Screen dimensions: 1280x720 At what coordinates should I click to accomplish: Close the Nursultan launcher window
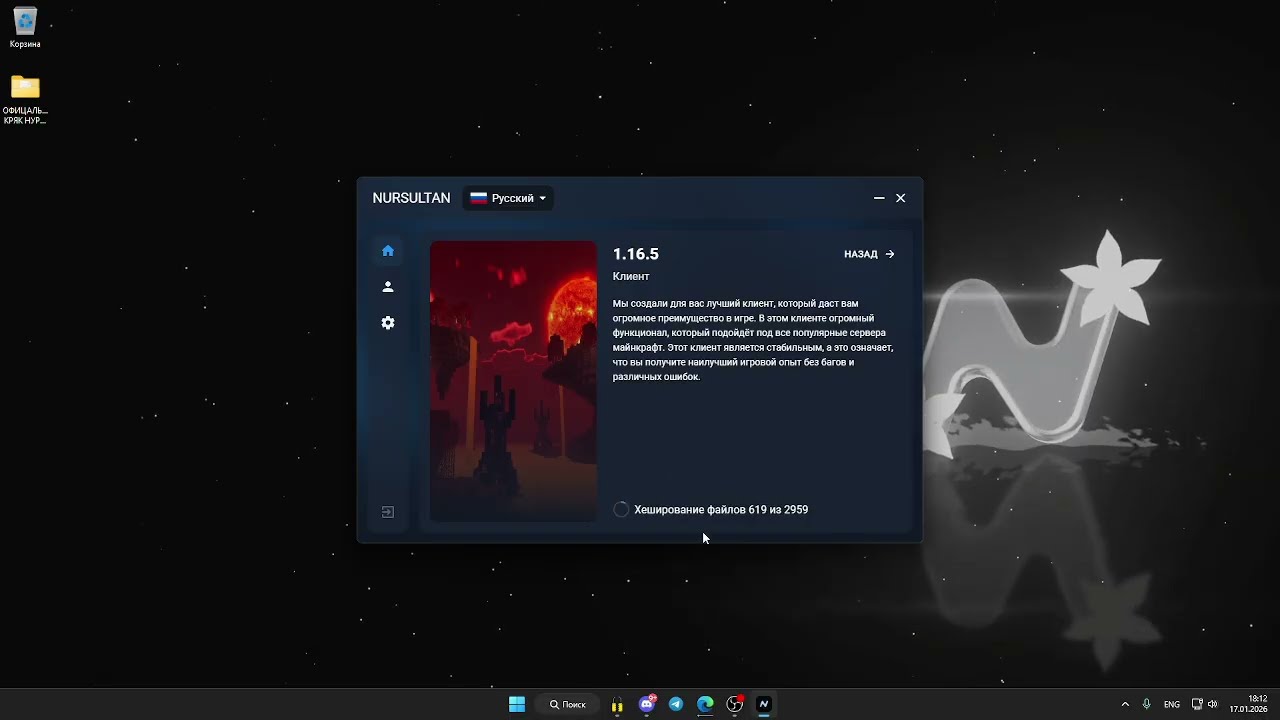pos(901,198)
